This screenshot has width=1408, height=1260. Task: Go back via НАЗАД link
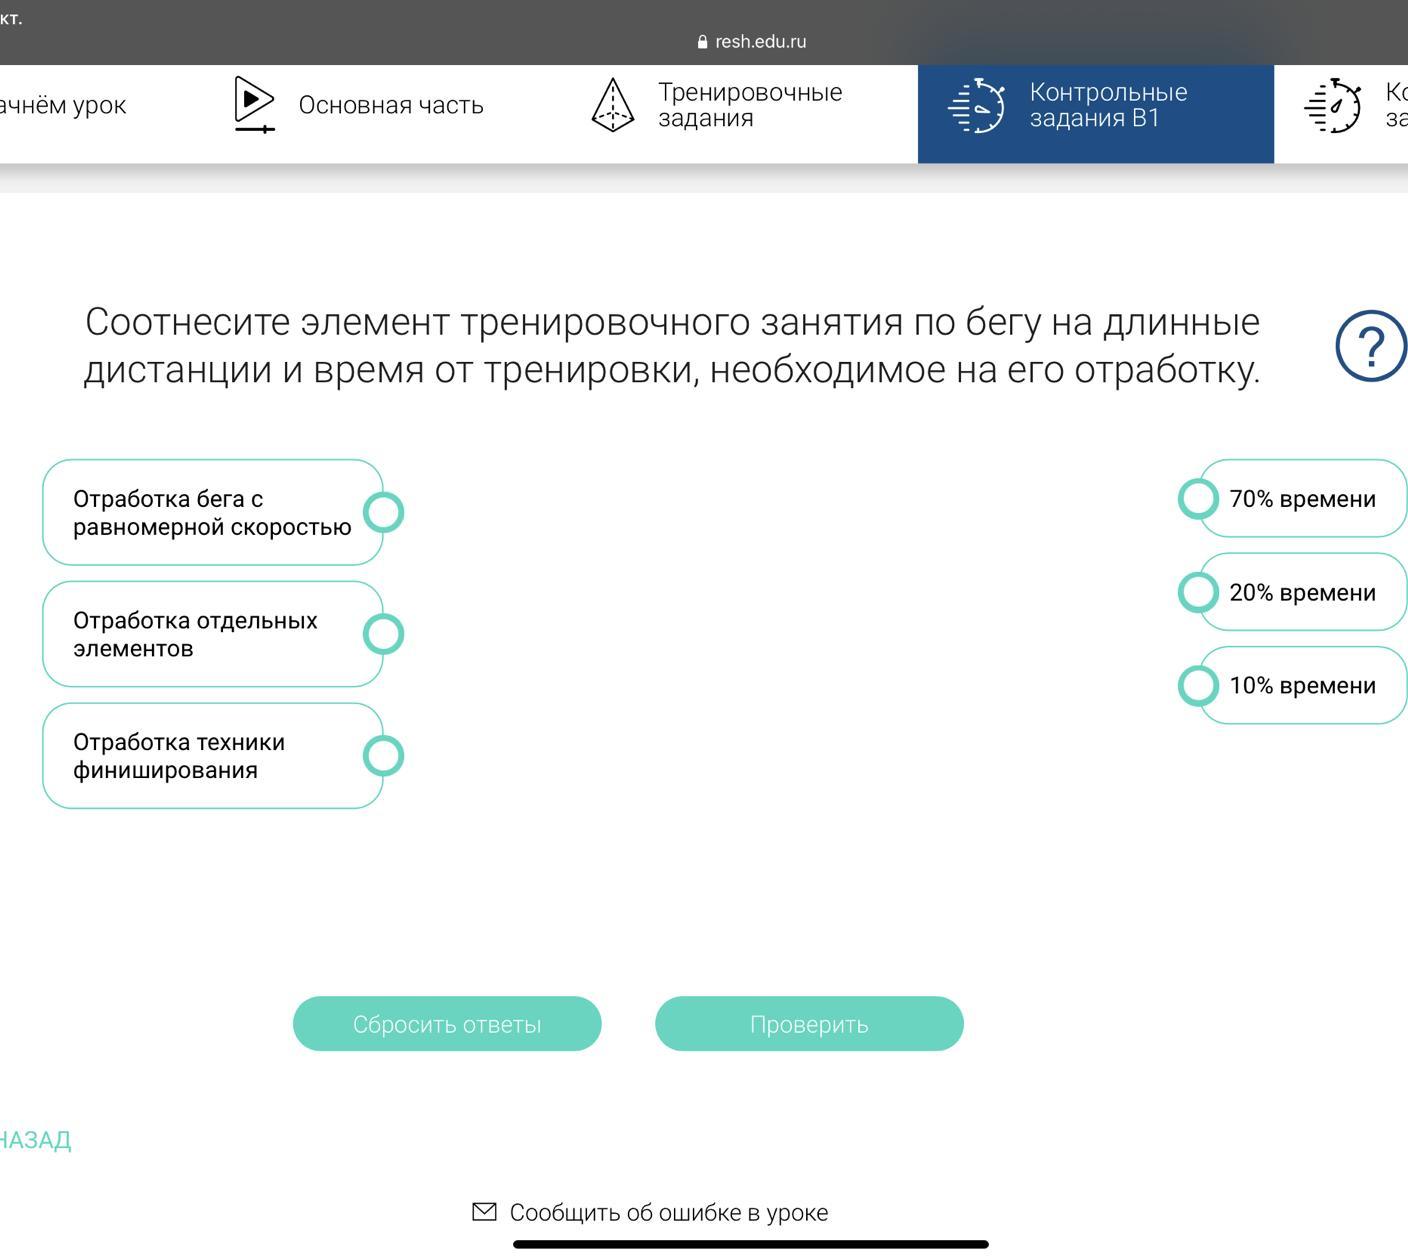coord(35,1140)
